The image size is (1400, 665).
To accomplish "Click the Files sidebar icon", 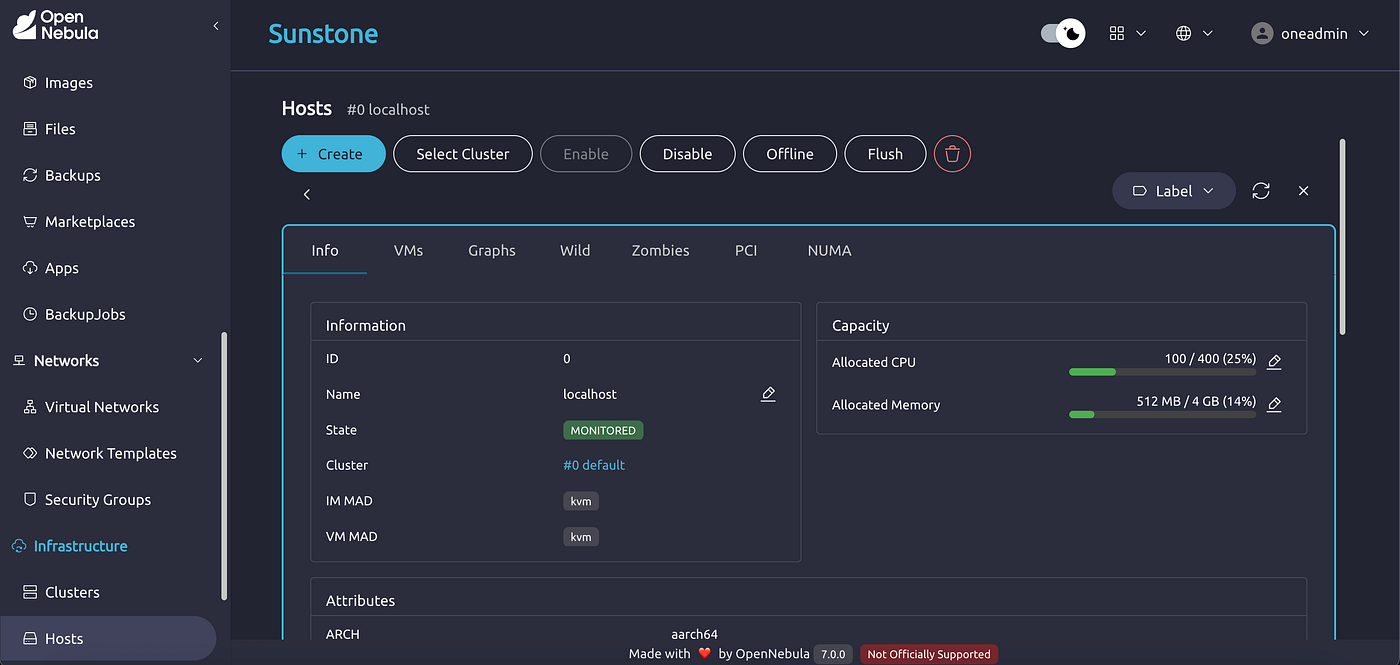I will (x=30, y=129).
